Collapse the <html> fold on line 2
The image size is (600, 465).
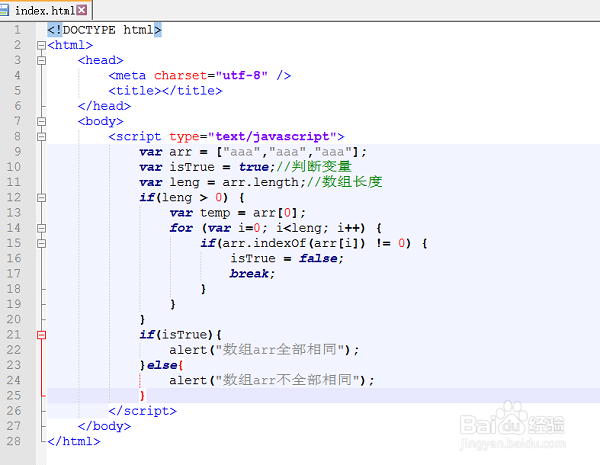click(x=41, y=46)
